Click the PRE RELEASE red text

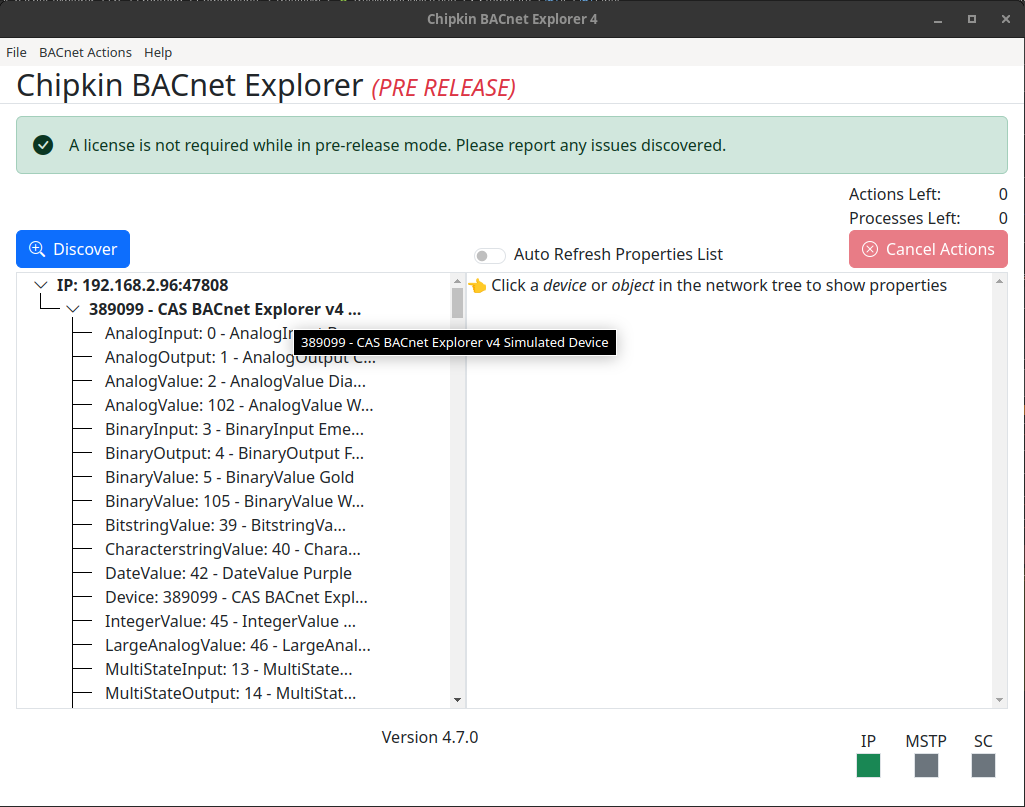coord(443,88)
